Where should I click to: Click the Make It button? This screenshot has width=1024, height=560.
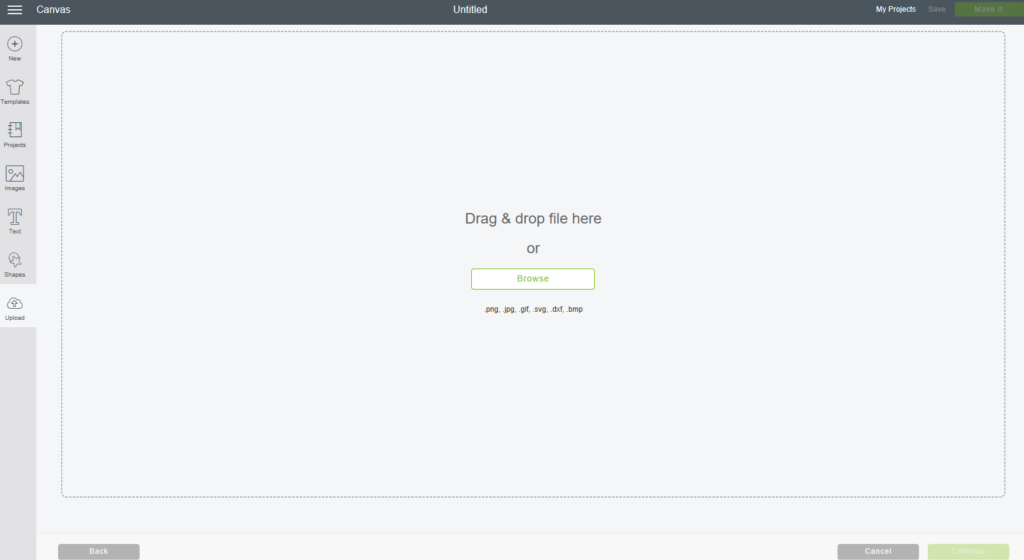click(989, 9)
